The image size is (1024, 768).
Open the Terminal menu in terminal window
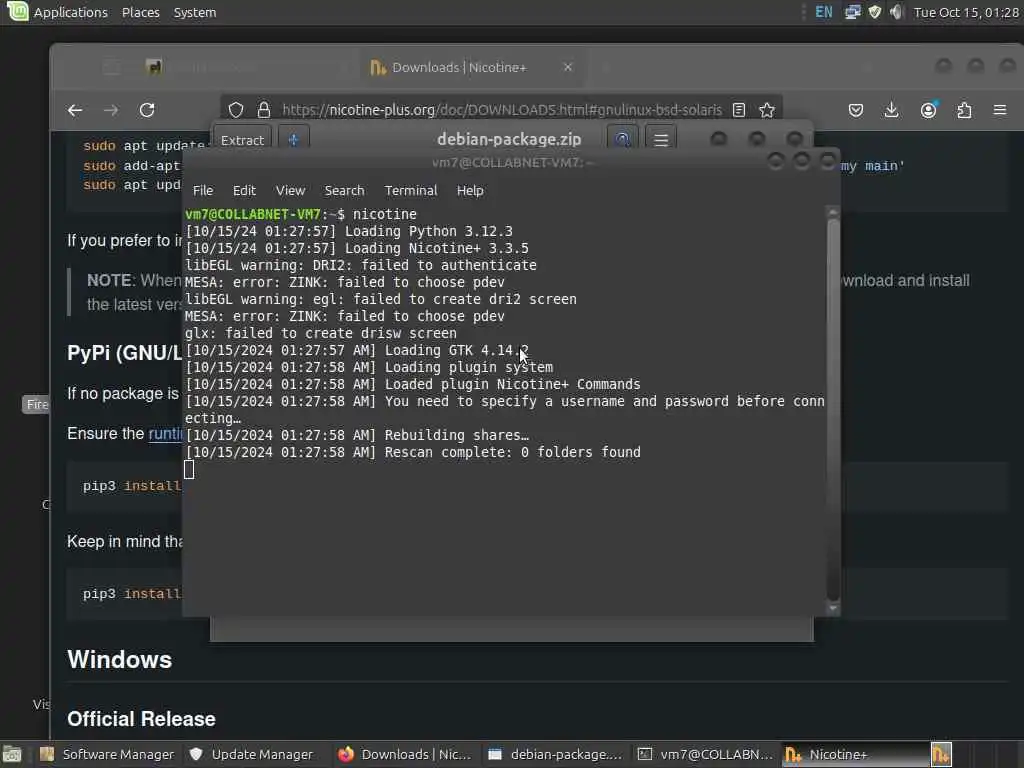coord(410,190)
